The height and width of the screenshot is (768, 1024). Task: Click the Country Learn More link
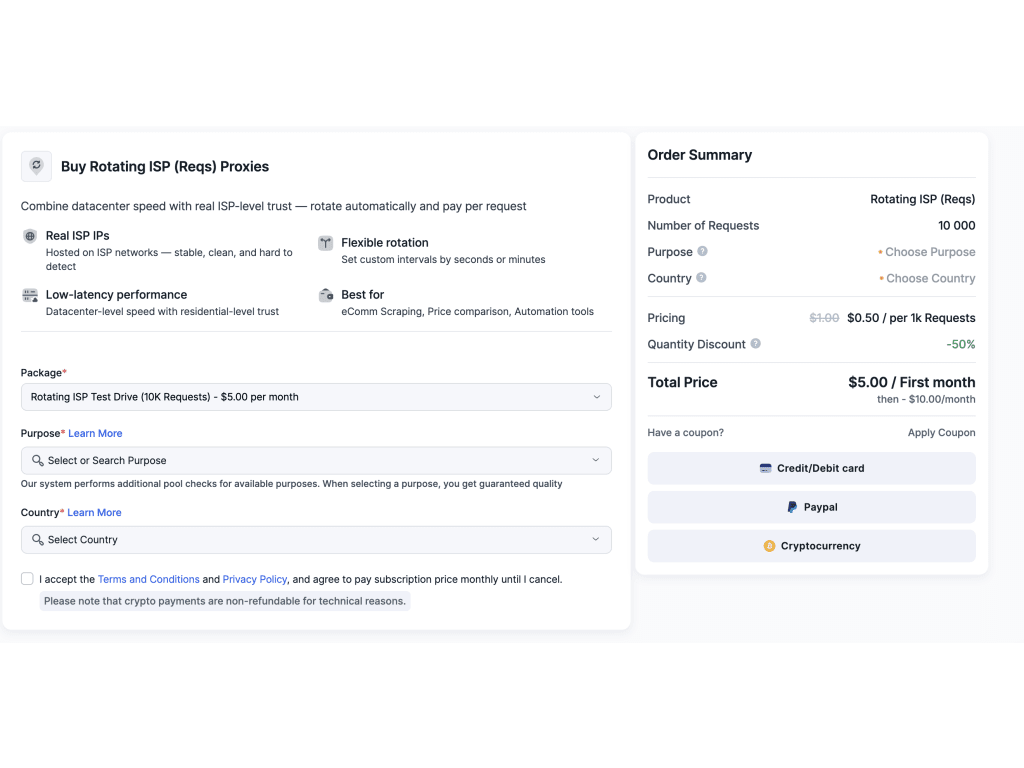94,512
